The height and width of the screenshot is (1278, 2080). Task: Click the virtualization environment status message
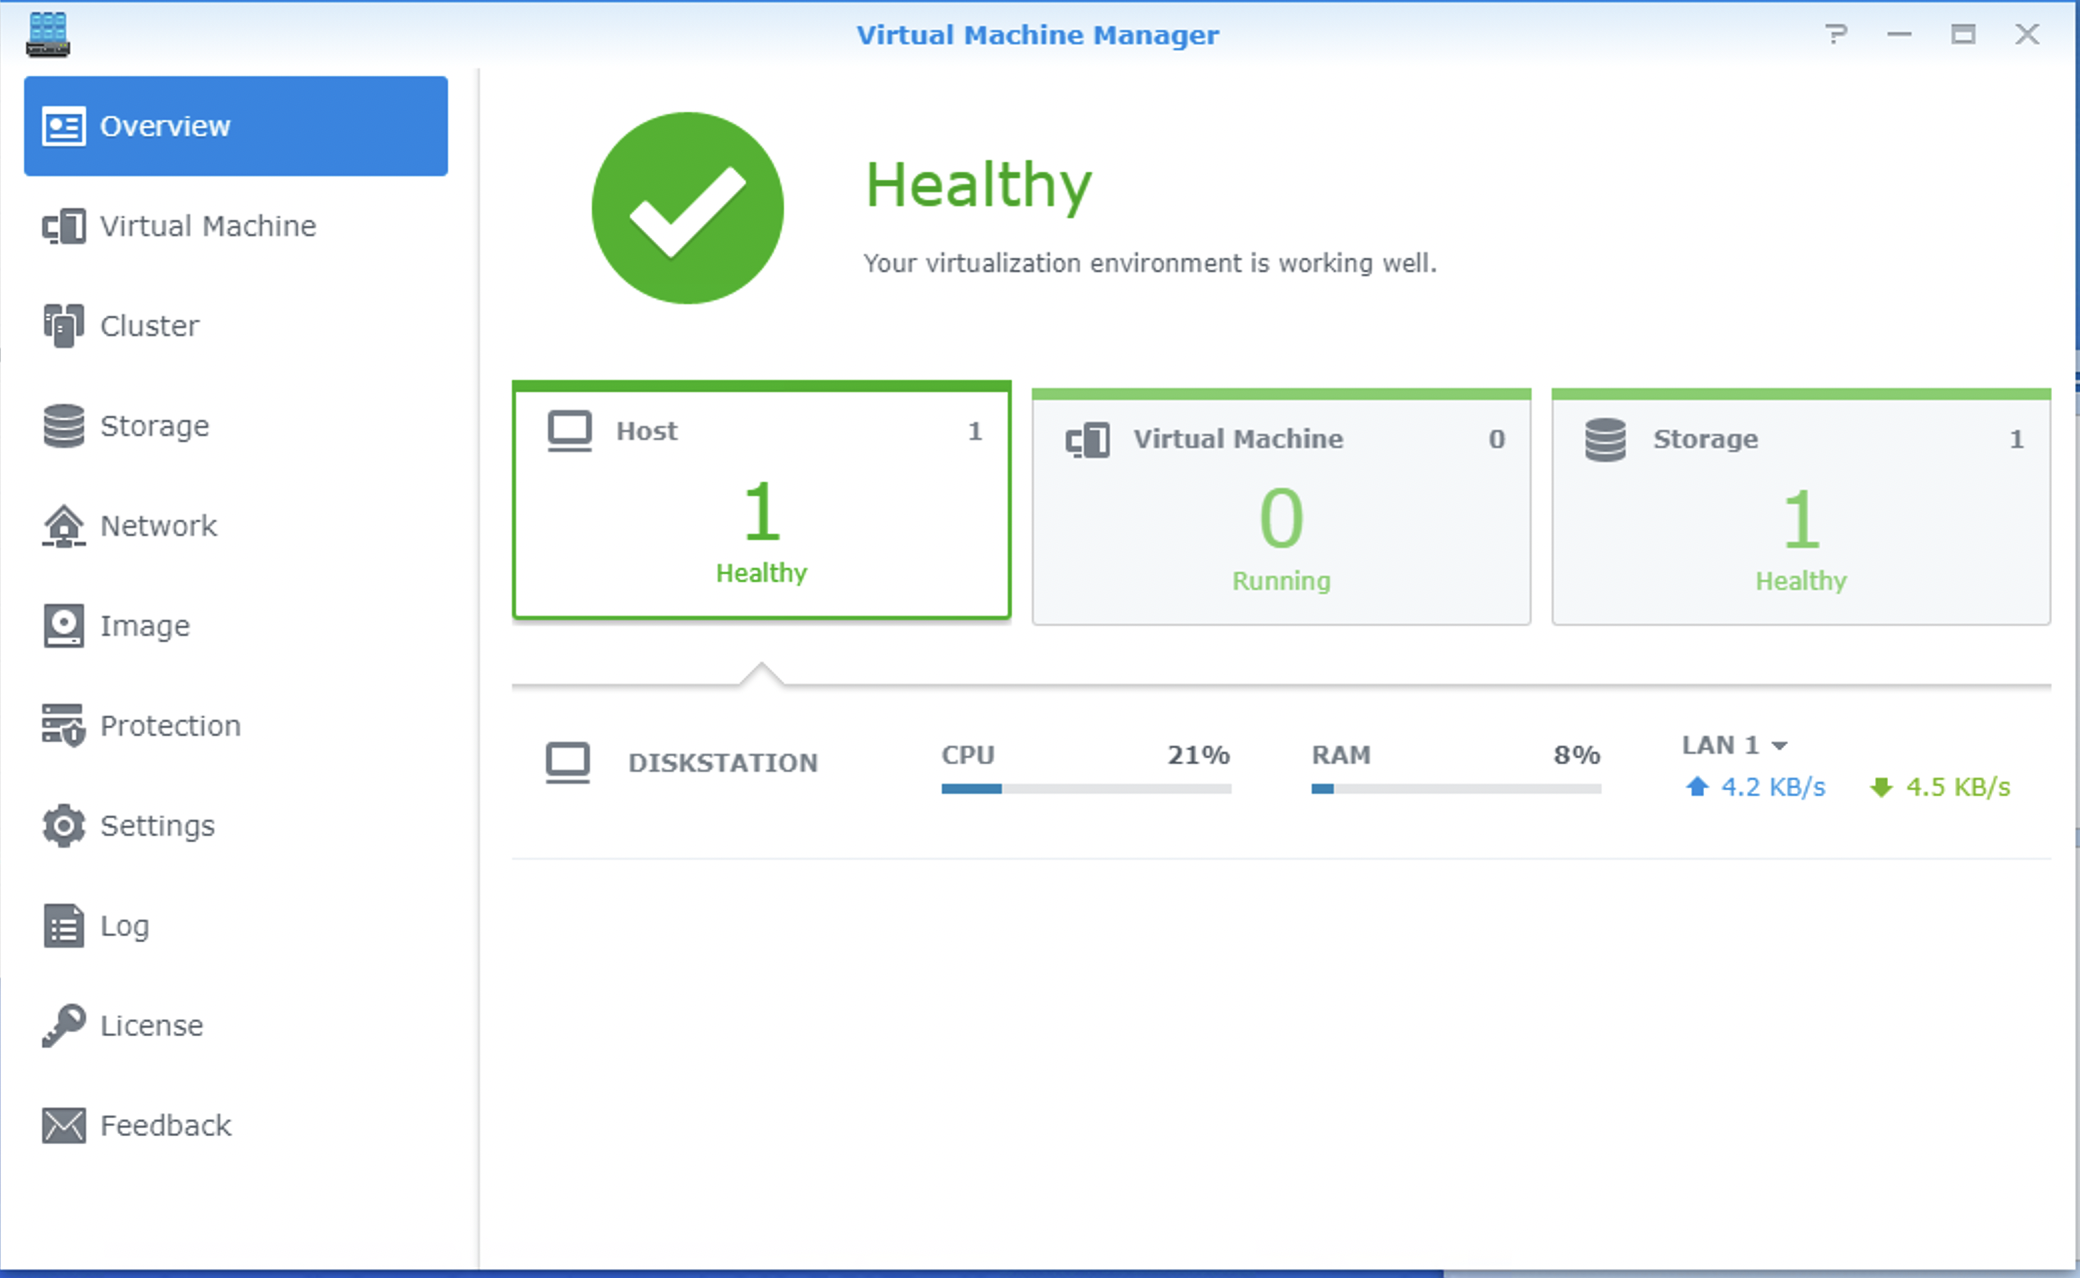[1150, 263]
